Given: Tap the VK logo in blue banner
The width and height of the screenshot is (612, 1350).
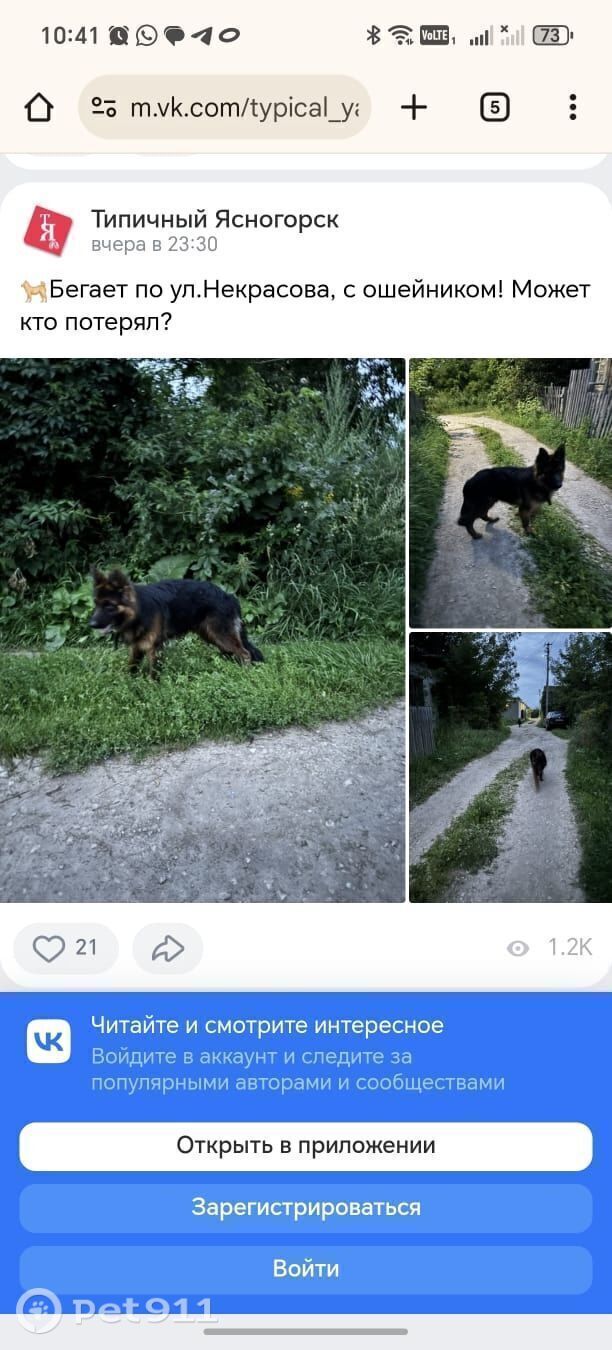Looking at the screenshot, I should pyautogui.click(x=49, y=1042).
